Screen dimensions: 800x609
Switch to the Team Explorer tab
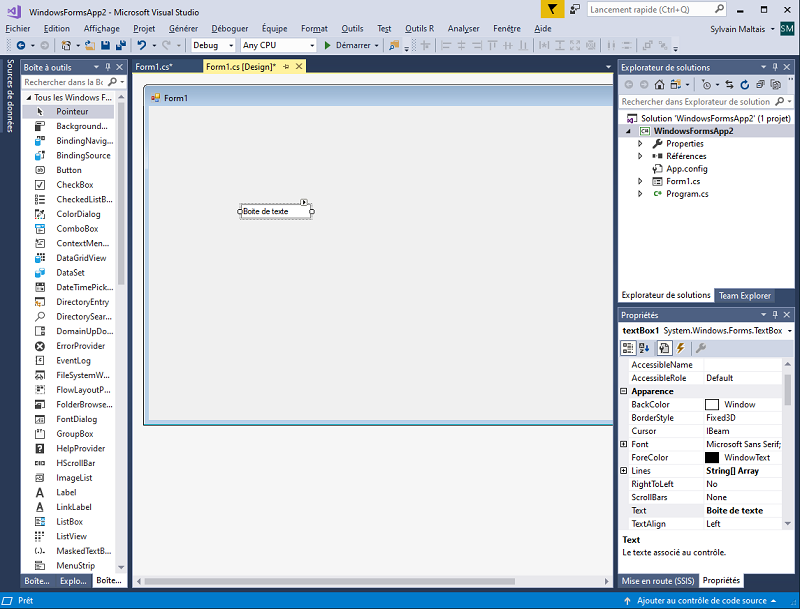[x=745, y=295]
